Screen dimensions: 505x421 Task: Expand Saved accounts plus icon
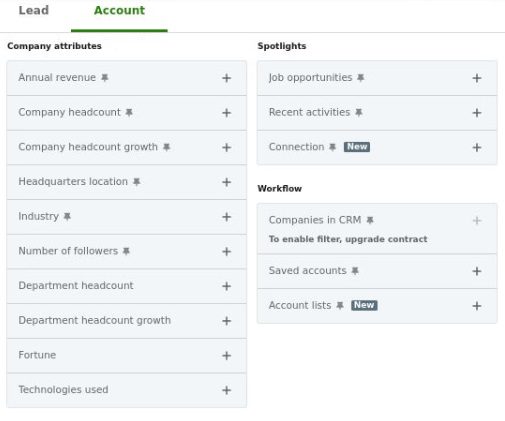477,271
